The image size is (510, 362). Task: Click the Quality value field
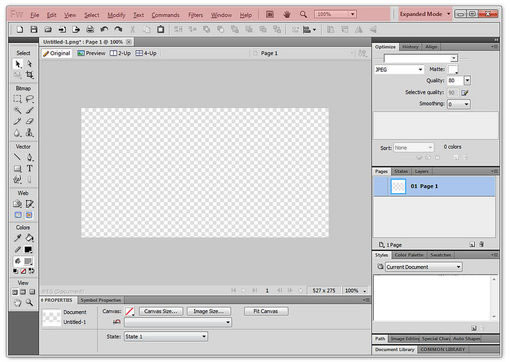pos(454,80)
